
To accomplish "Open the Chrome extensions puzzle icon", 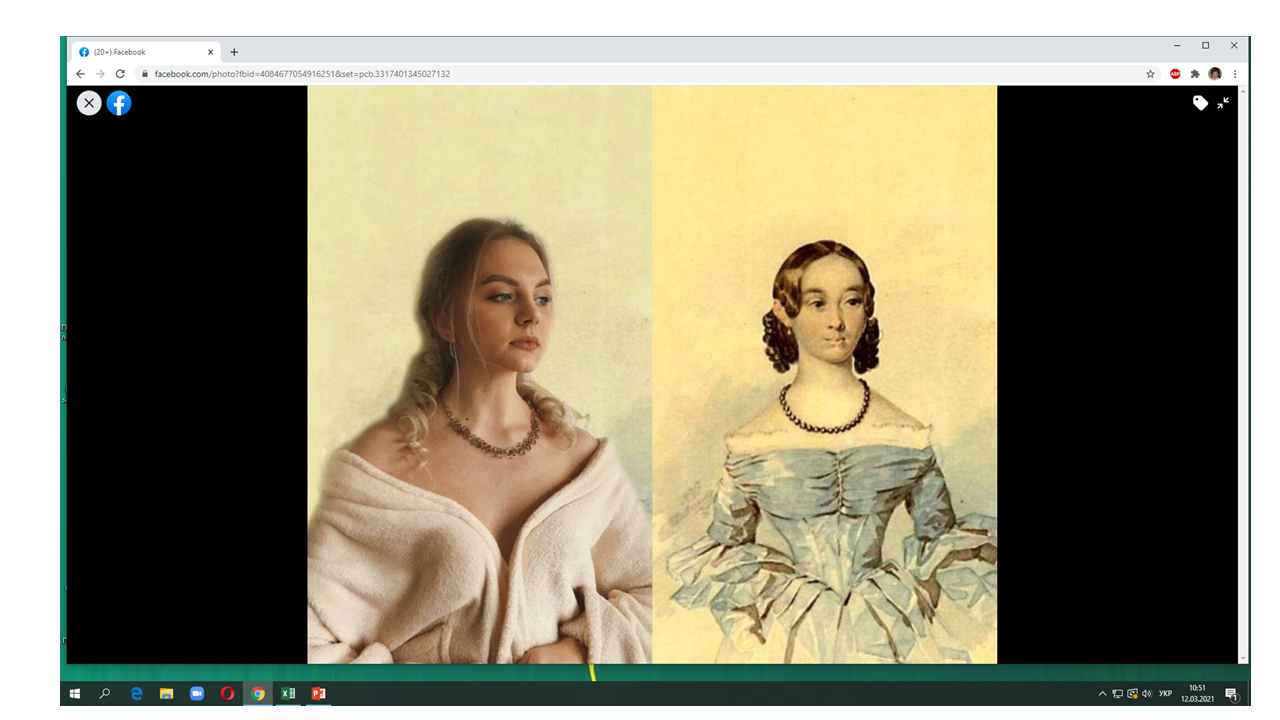I will coord(1195,74).
